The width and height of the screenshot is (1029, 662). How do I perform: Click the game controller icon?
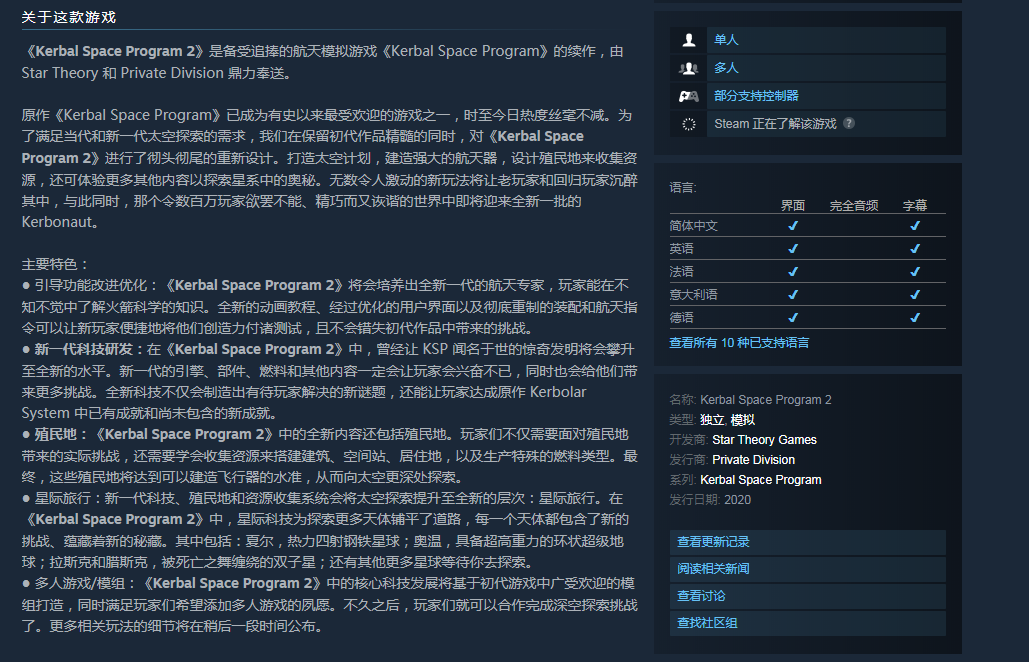[688, 96]
